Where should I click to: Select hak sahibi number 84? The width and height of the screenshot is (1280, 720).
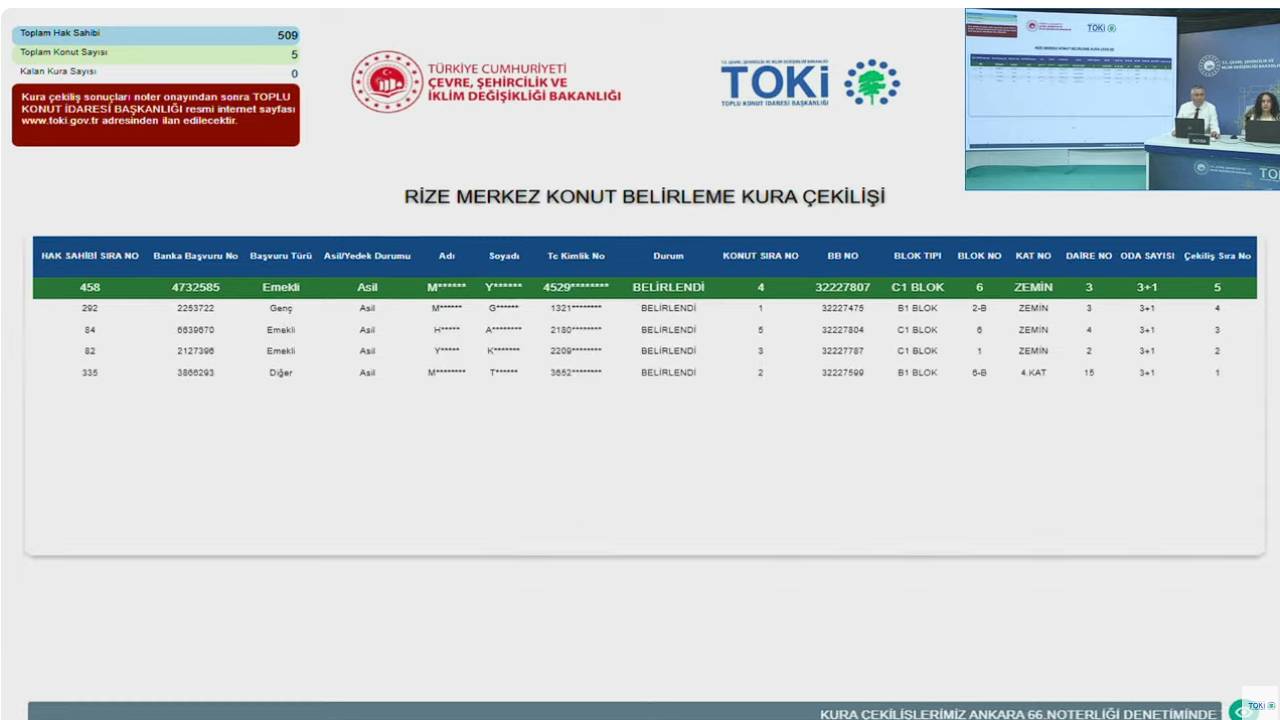[90, 330]
